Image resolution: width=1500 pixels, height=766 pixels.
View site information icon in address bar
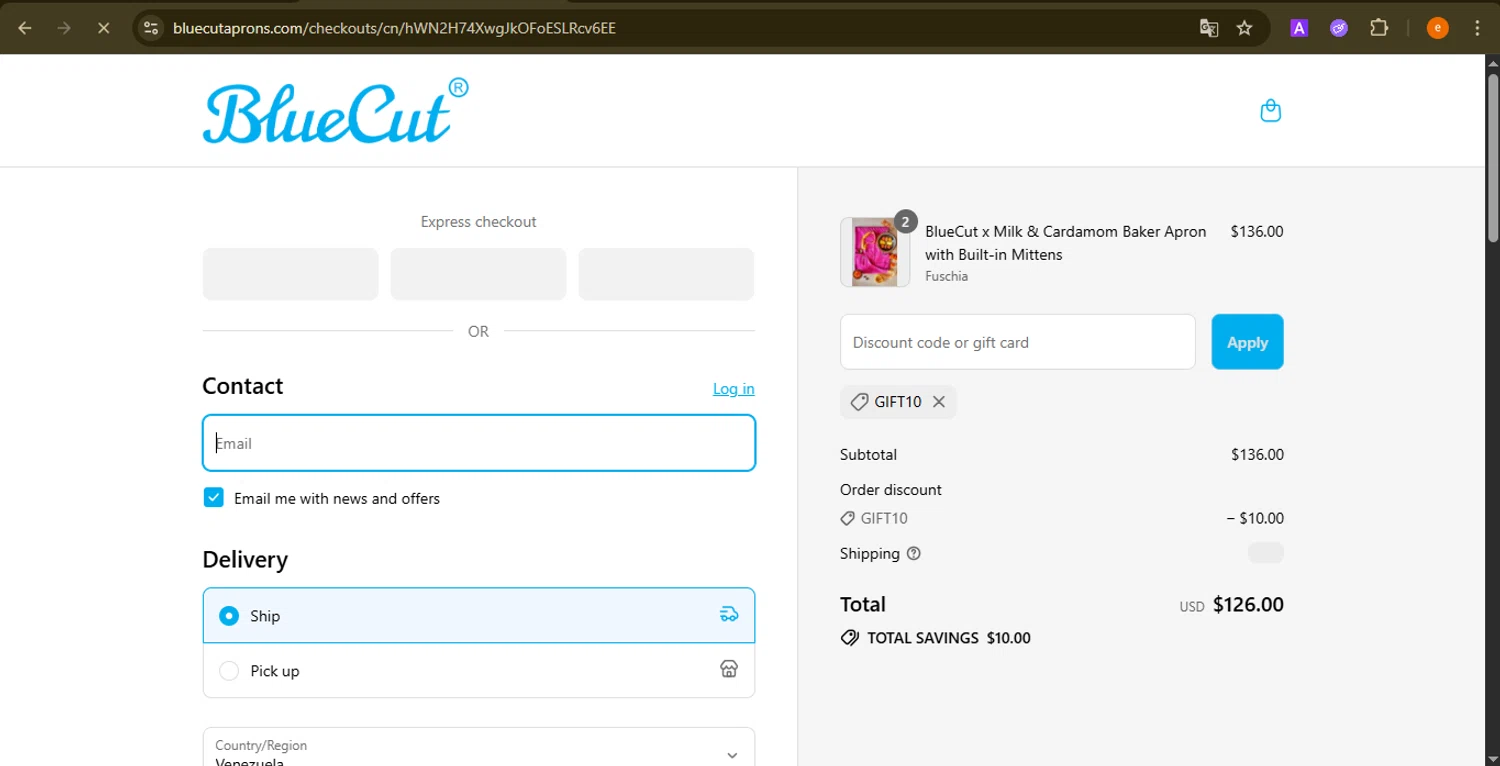pos(151,28)
